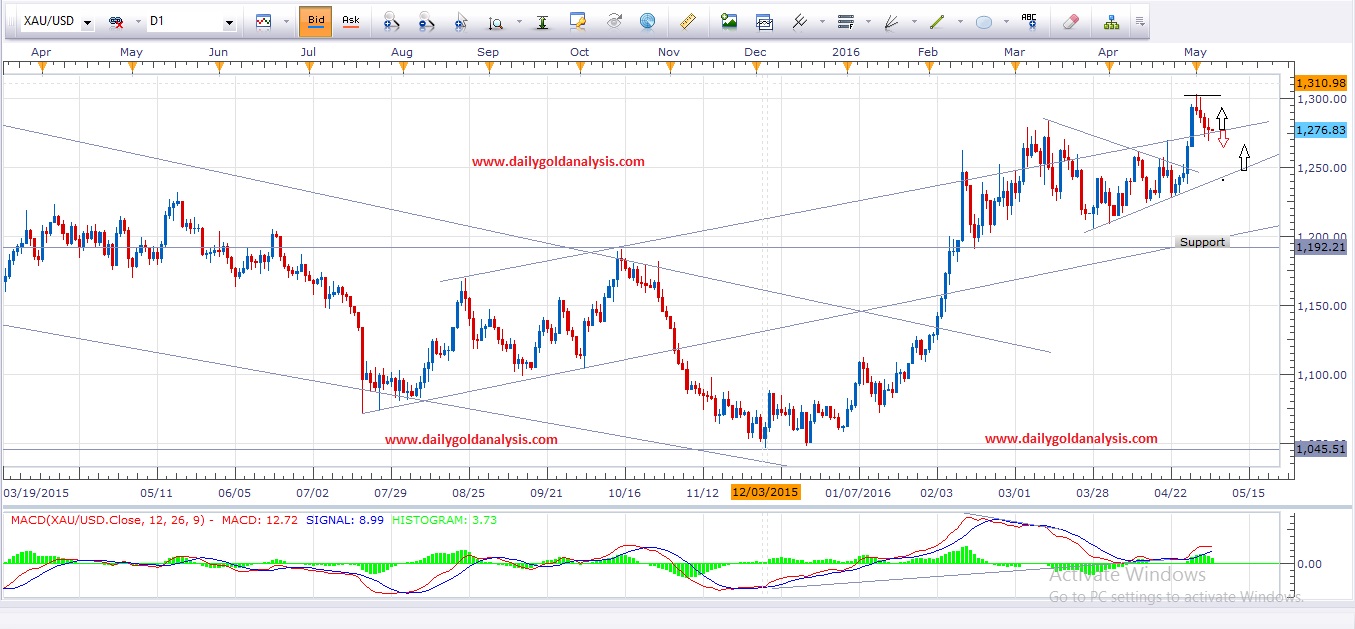Select the 12/03/2015 date marker

click(x=767, y=492)
